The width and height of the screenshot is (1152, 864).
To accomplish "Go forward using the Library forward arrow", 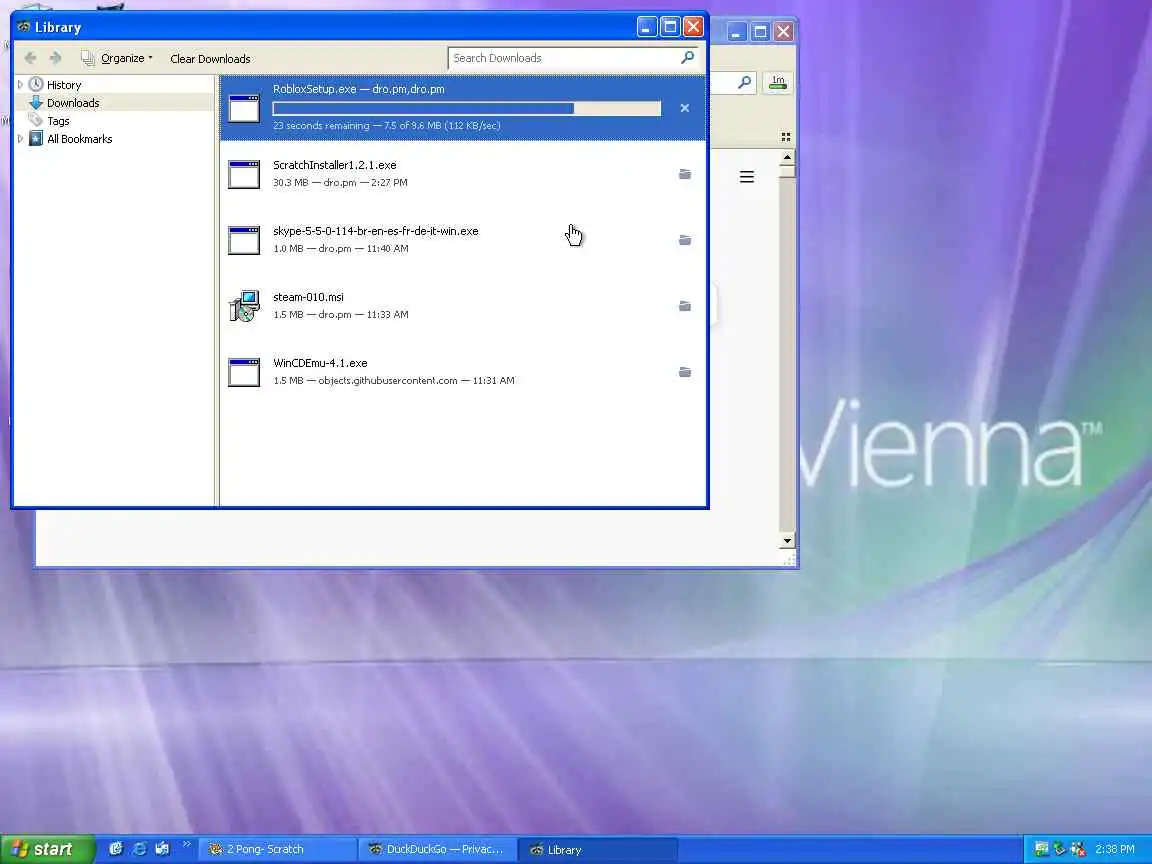I will 55,58.
